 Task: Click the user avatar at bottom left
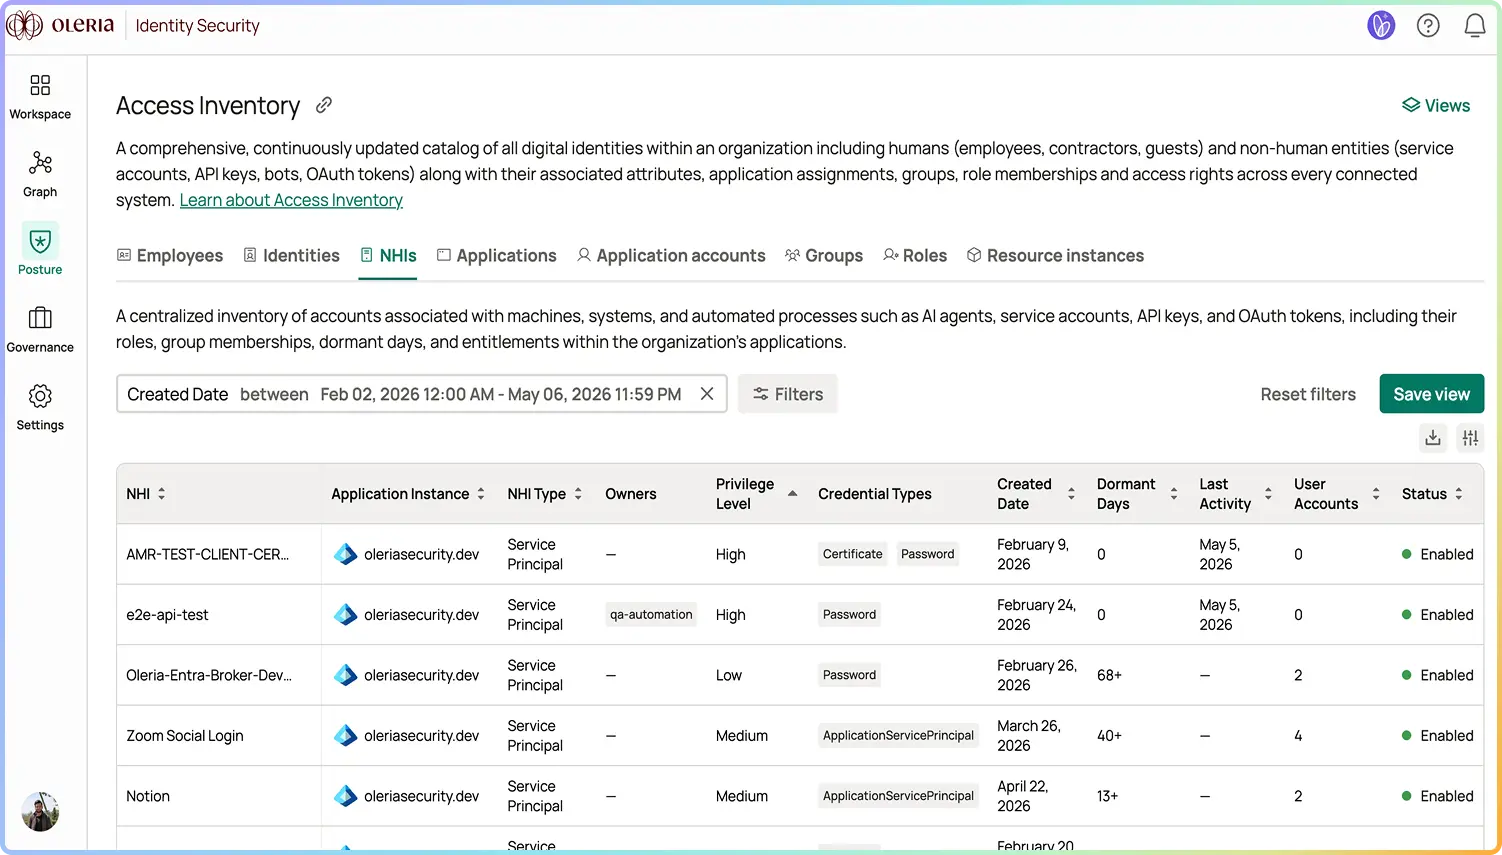pyautogui.click(x=40, y=811)
